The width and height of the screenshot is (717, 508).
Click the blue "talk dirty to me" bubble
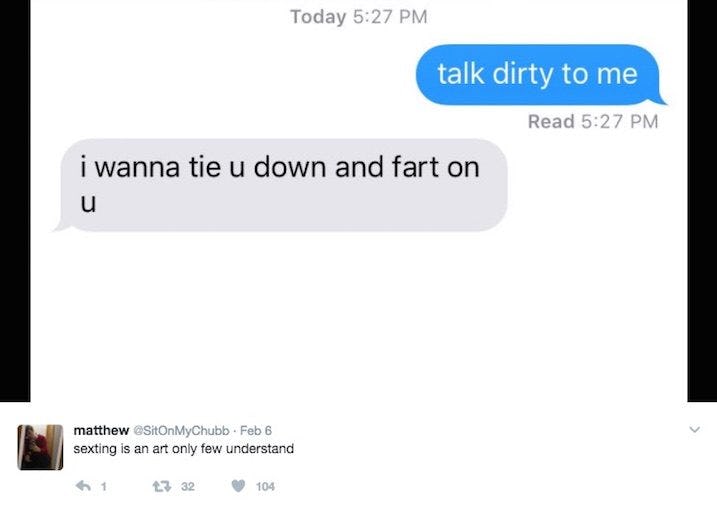[538, 75]
